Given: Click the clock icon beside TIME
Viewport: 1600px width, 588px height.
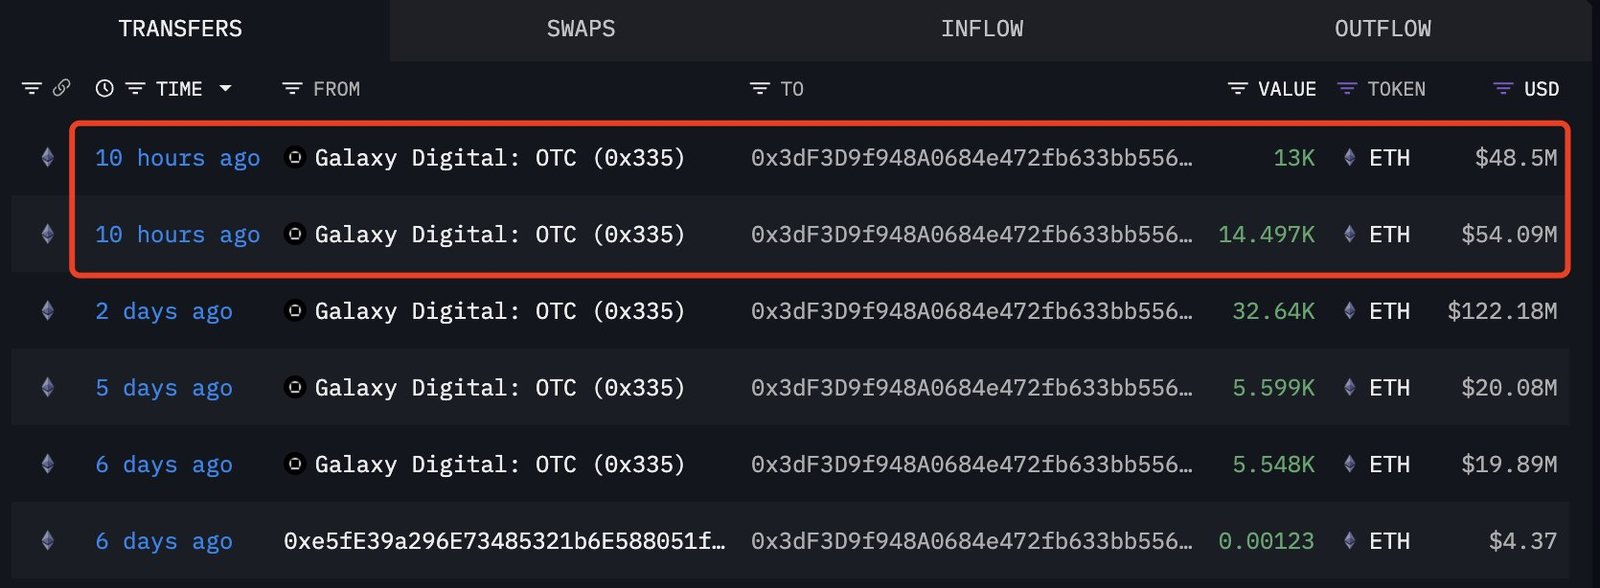Looking at the screenshot, I should click(104, 89).
